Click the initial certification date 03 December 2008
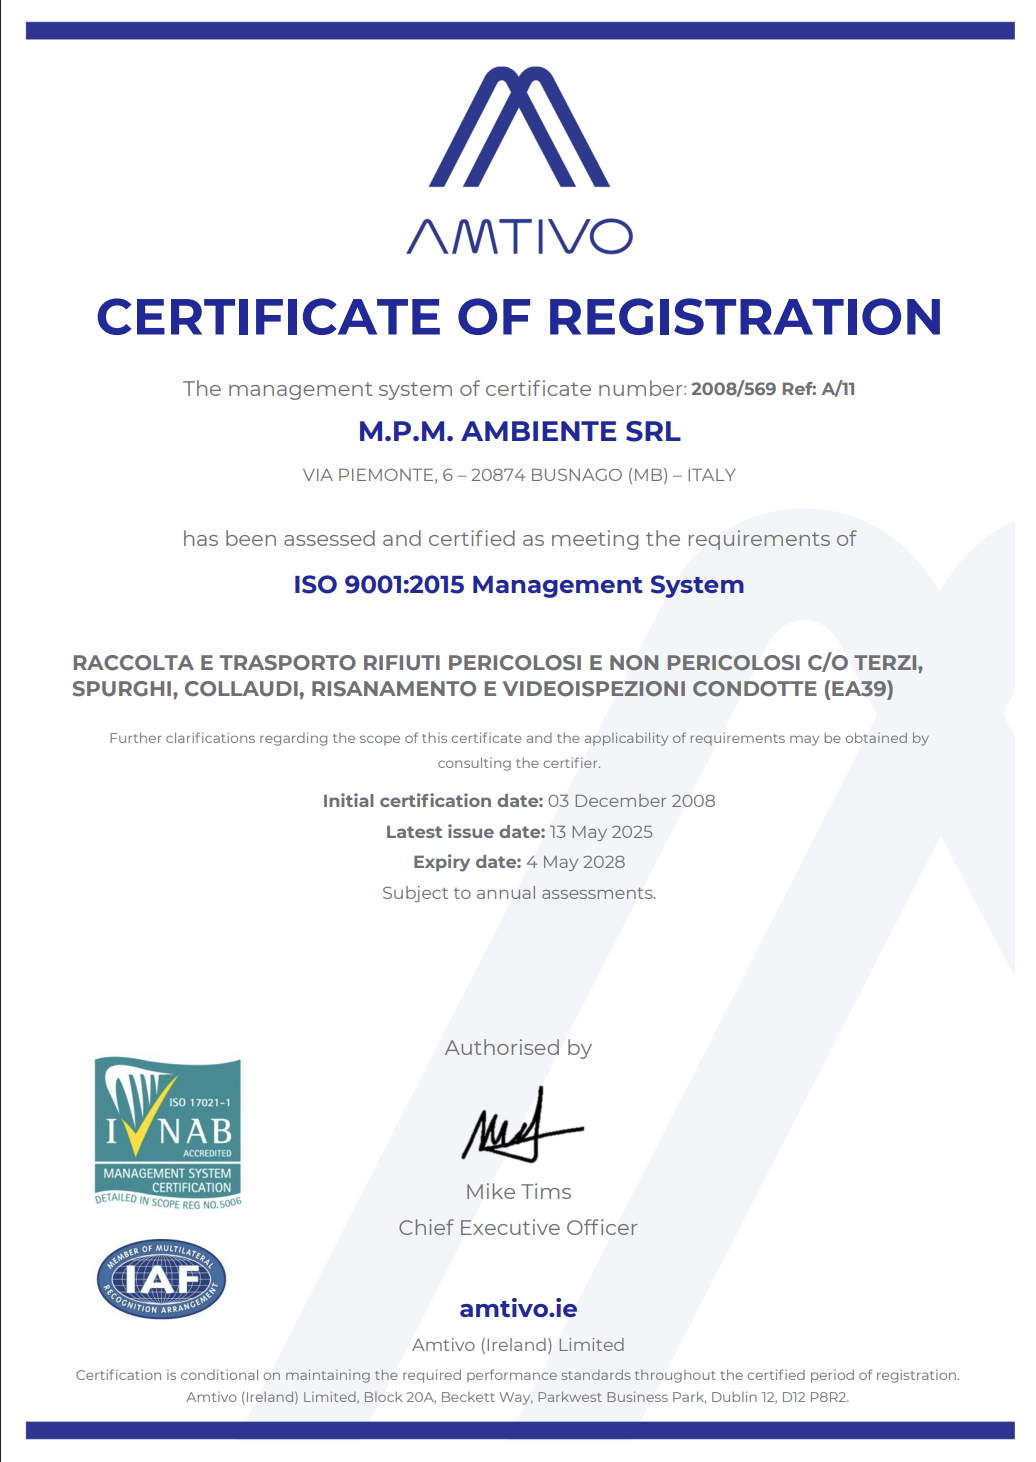This screenshot has height=1462, width=1036. tap(631, 801)
